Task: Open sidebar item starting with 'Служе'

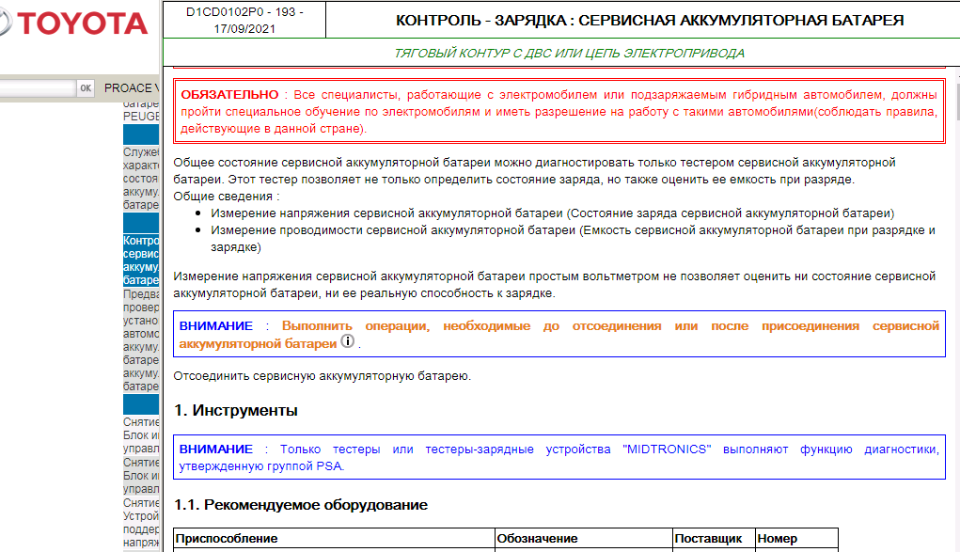Action: coord(141,178)
